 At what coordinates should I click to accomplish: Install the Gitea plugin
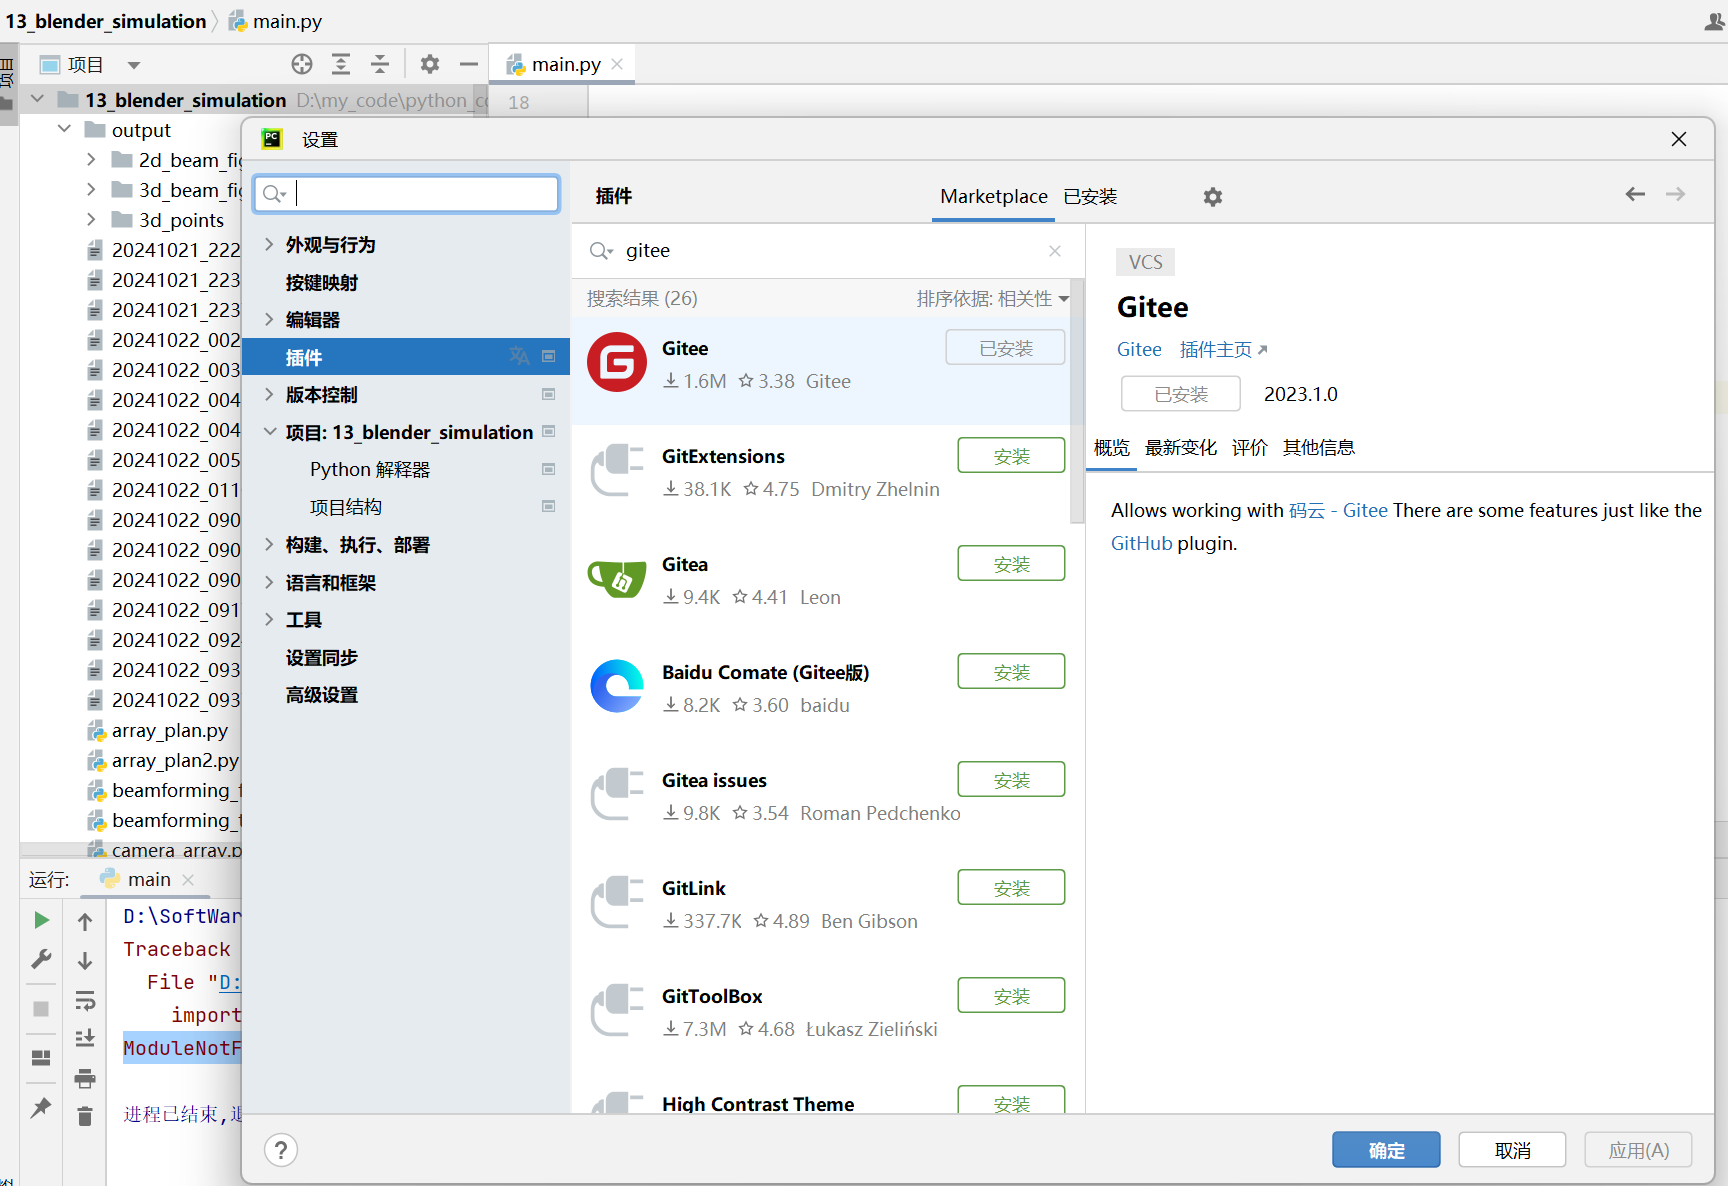pyautogui.click(x=1011, y=564)
